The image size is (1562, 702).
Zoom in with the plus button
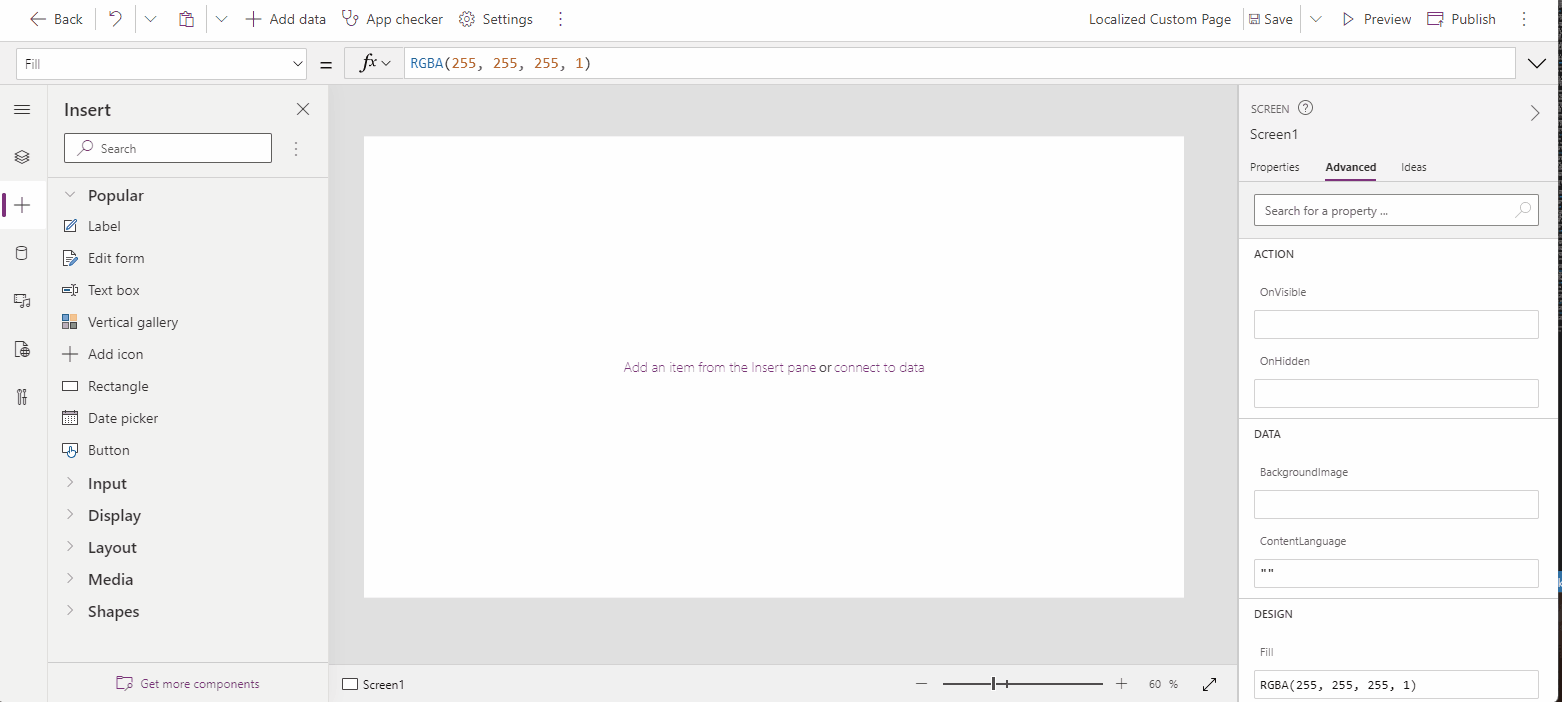1121,684
